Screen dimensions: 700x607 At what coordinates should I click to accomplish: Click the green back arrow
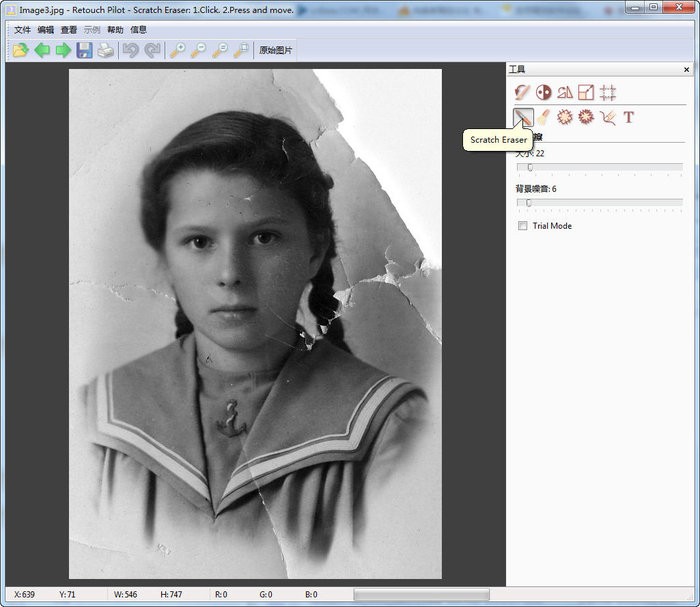[x=42, y=50]
